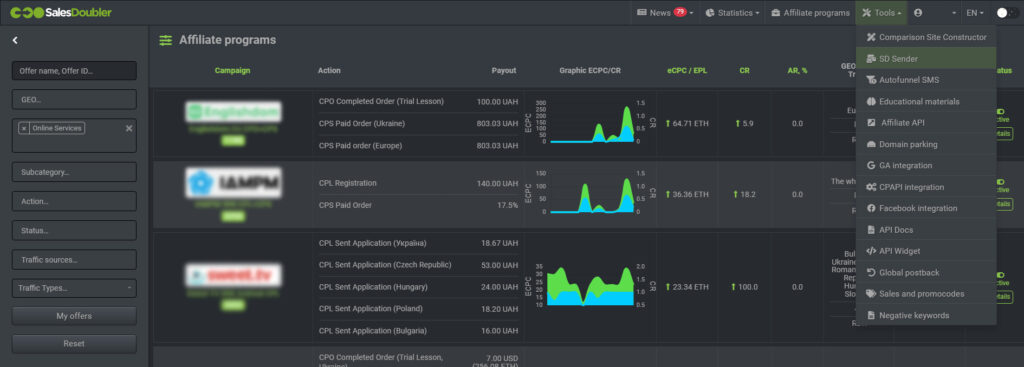
Task: Click the ECPC/CR chart in the CPL Registration row
Action: click(592, 193)
